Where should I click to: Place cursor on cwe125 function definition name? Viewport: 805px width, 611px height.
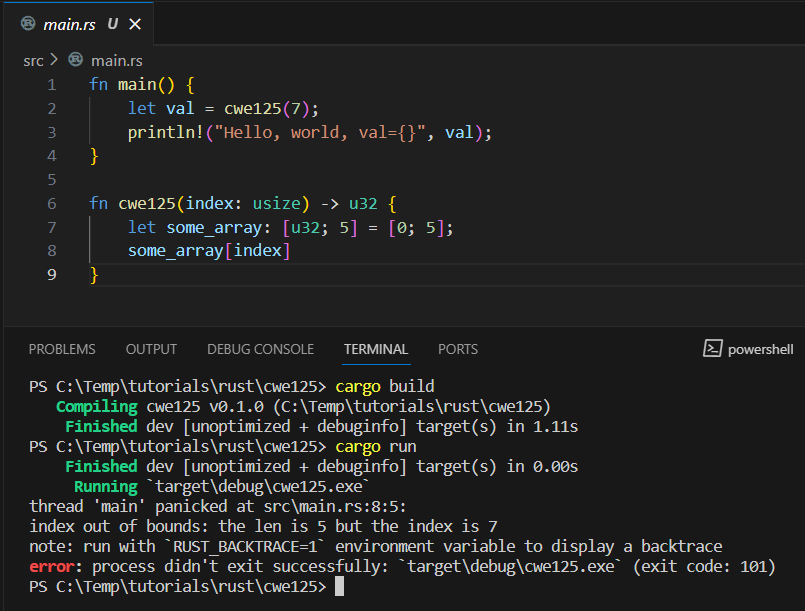pos(144,203)
